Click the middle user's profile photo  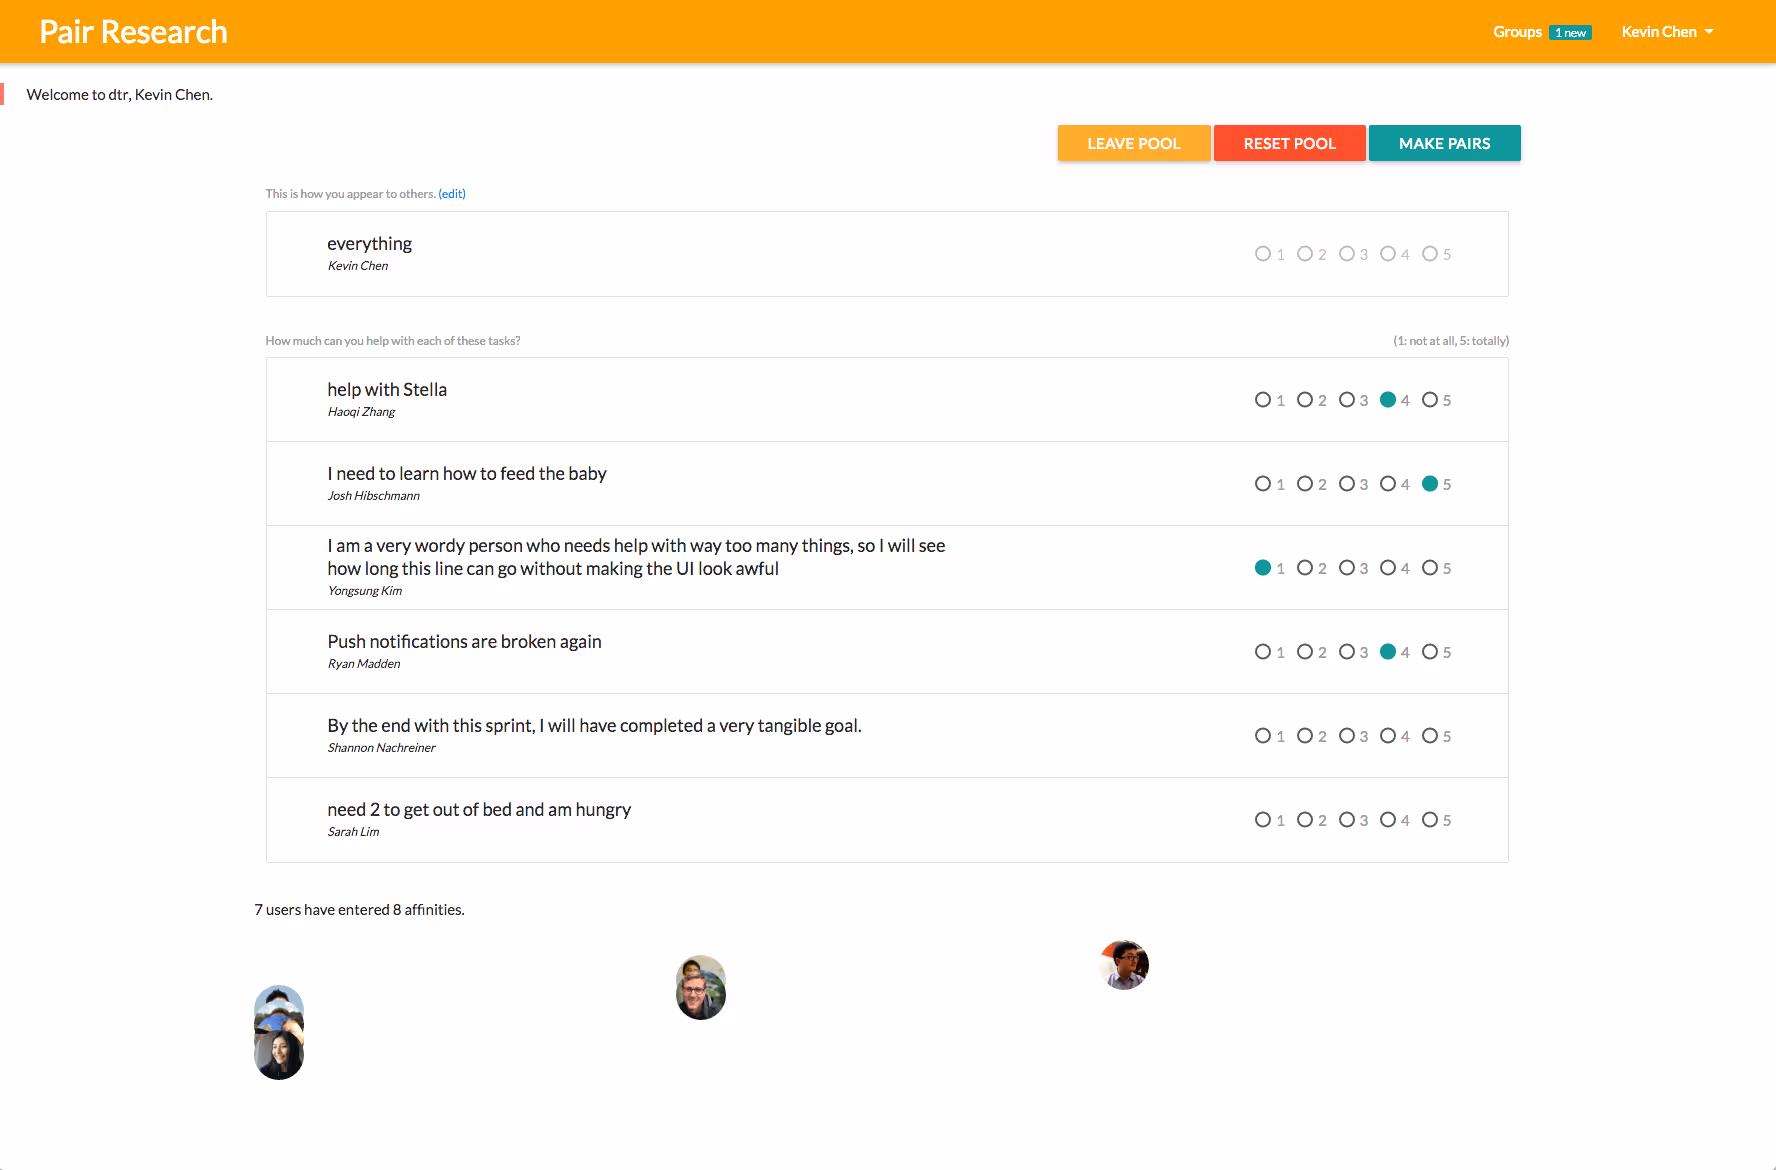point(700,987)
